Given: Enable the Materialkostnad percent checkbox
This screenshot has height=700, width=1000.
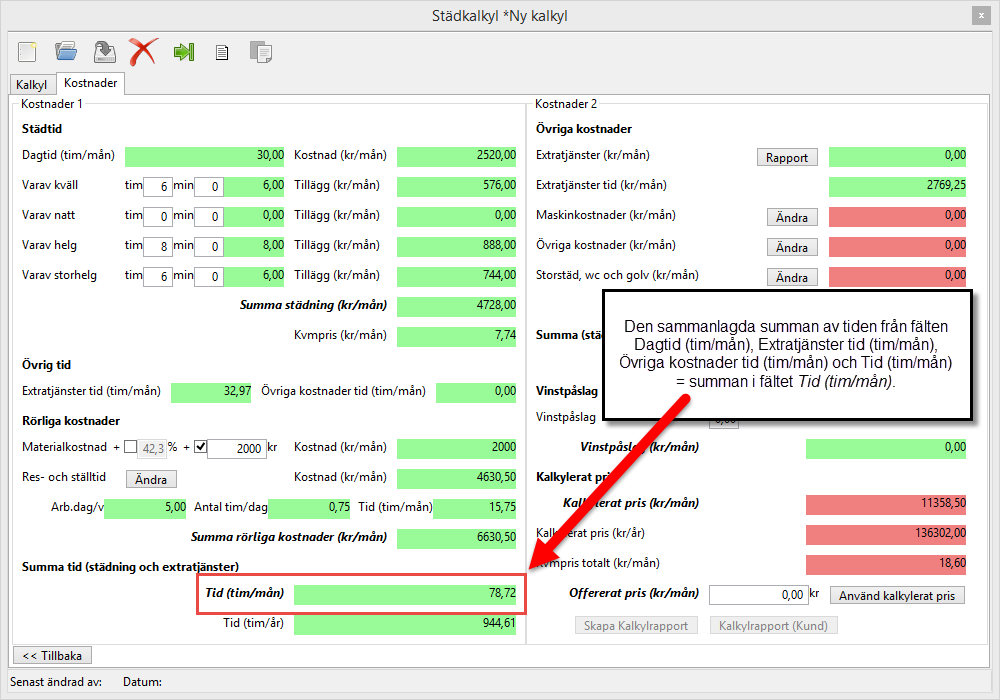Looking at the screenshot, I should point(131,447).
